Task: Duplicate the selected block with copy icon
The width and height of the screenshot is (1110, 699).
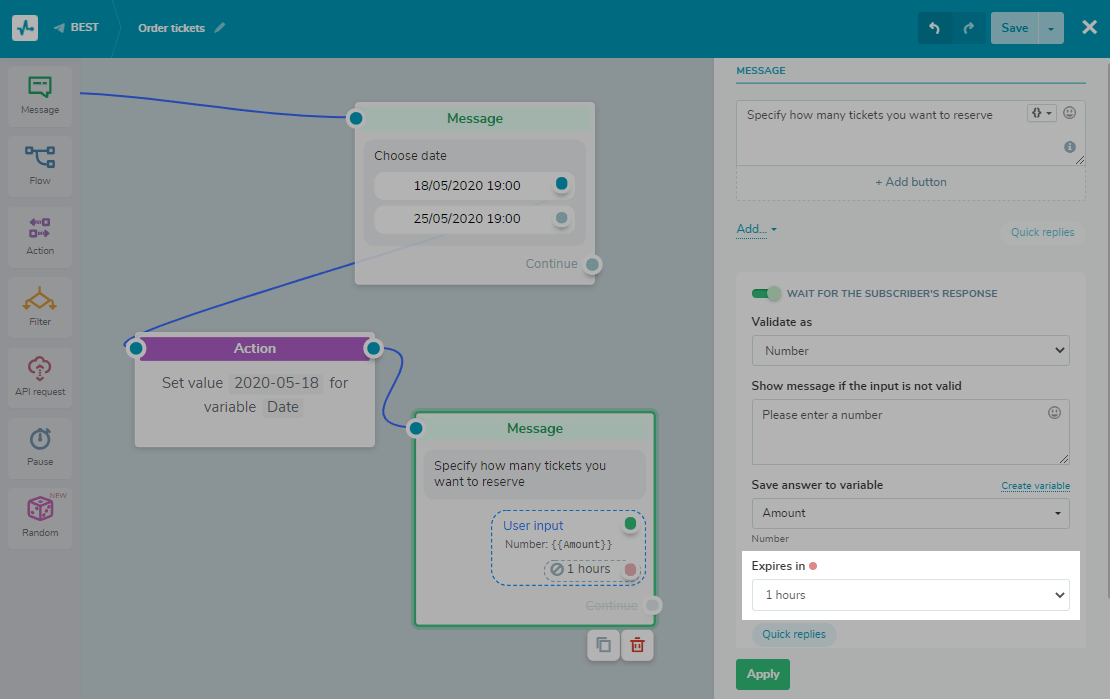Action: point(603,645)
